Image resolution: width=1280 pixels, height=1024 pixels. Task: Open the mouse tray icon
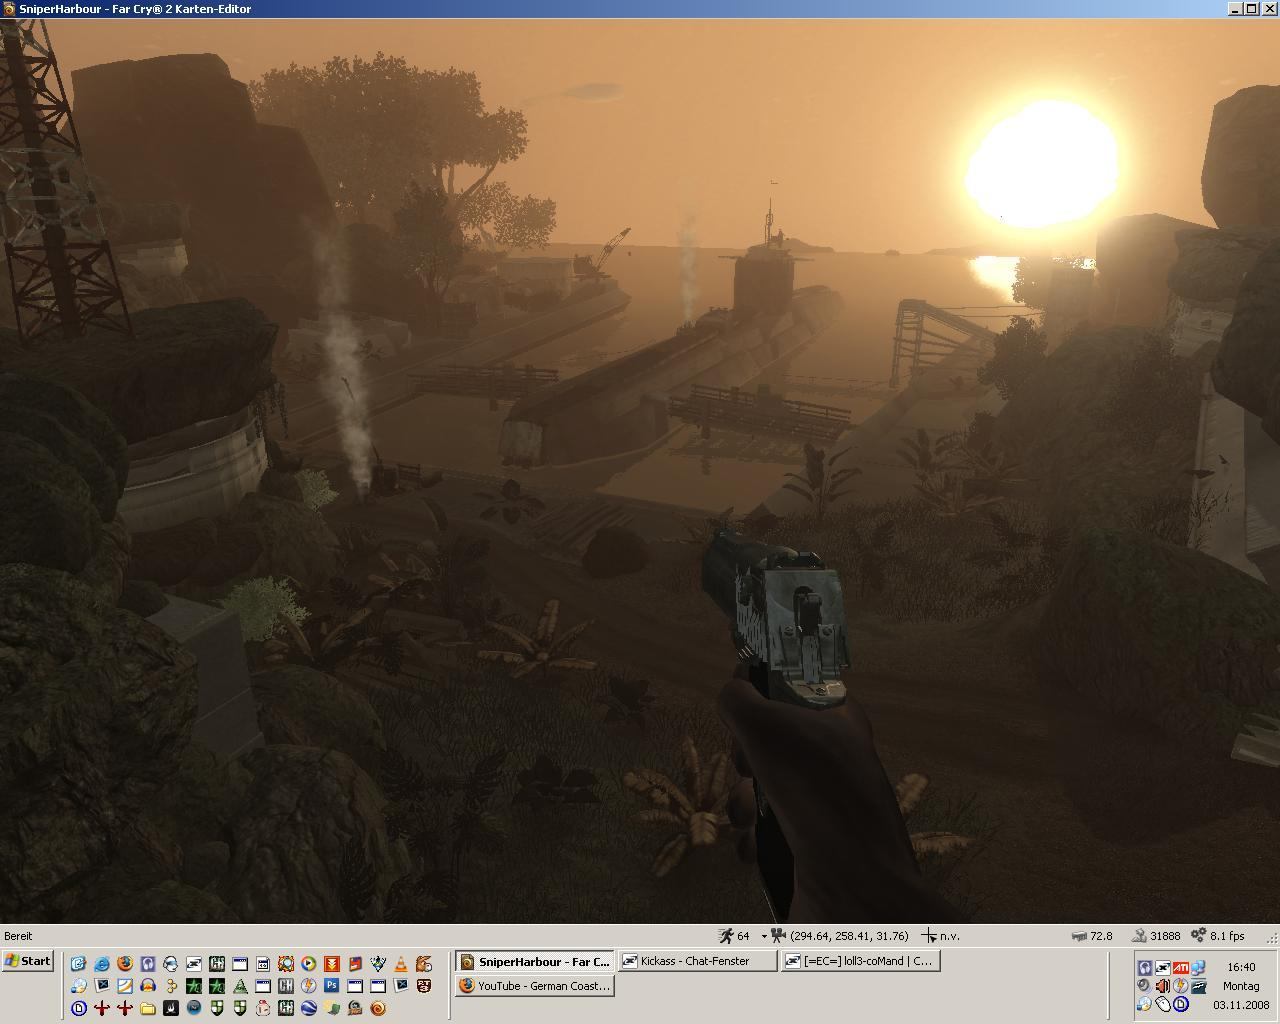tap(1163, 1004)
